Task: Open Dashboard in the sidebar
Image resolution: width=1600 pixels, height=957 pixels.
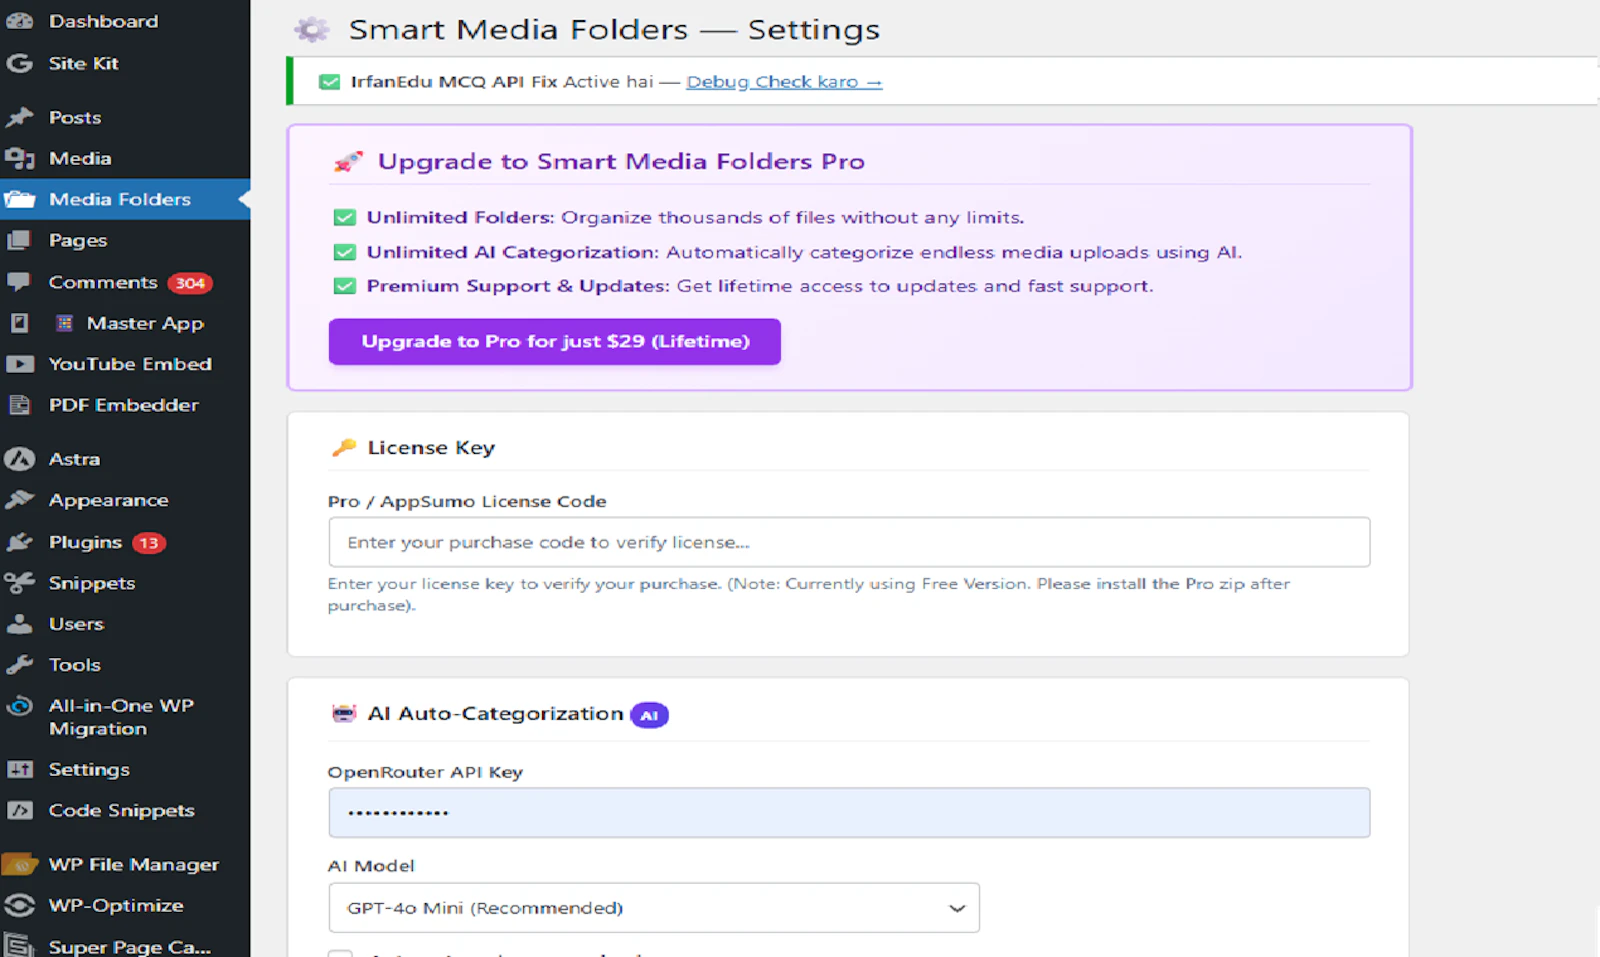Action: coord(103,21)
